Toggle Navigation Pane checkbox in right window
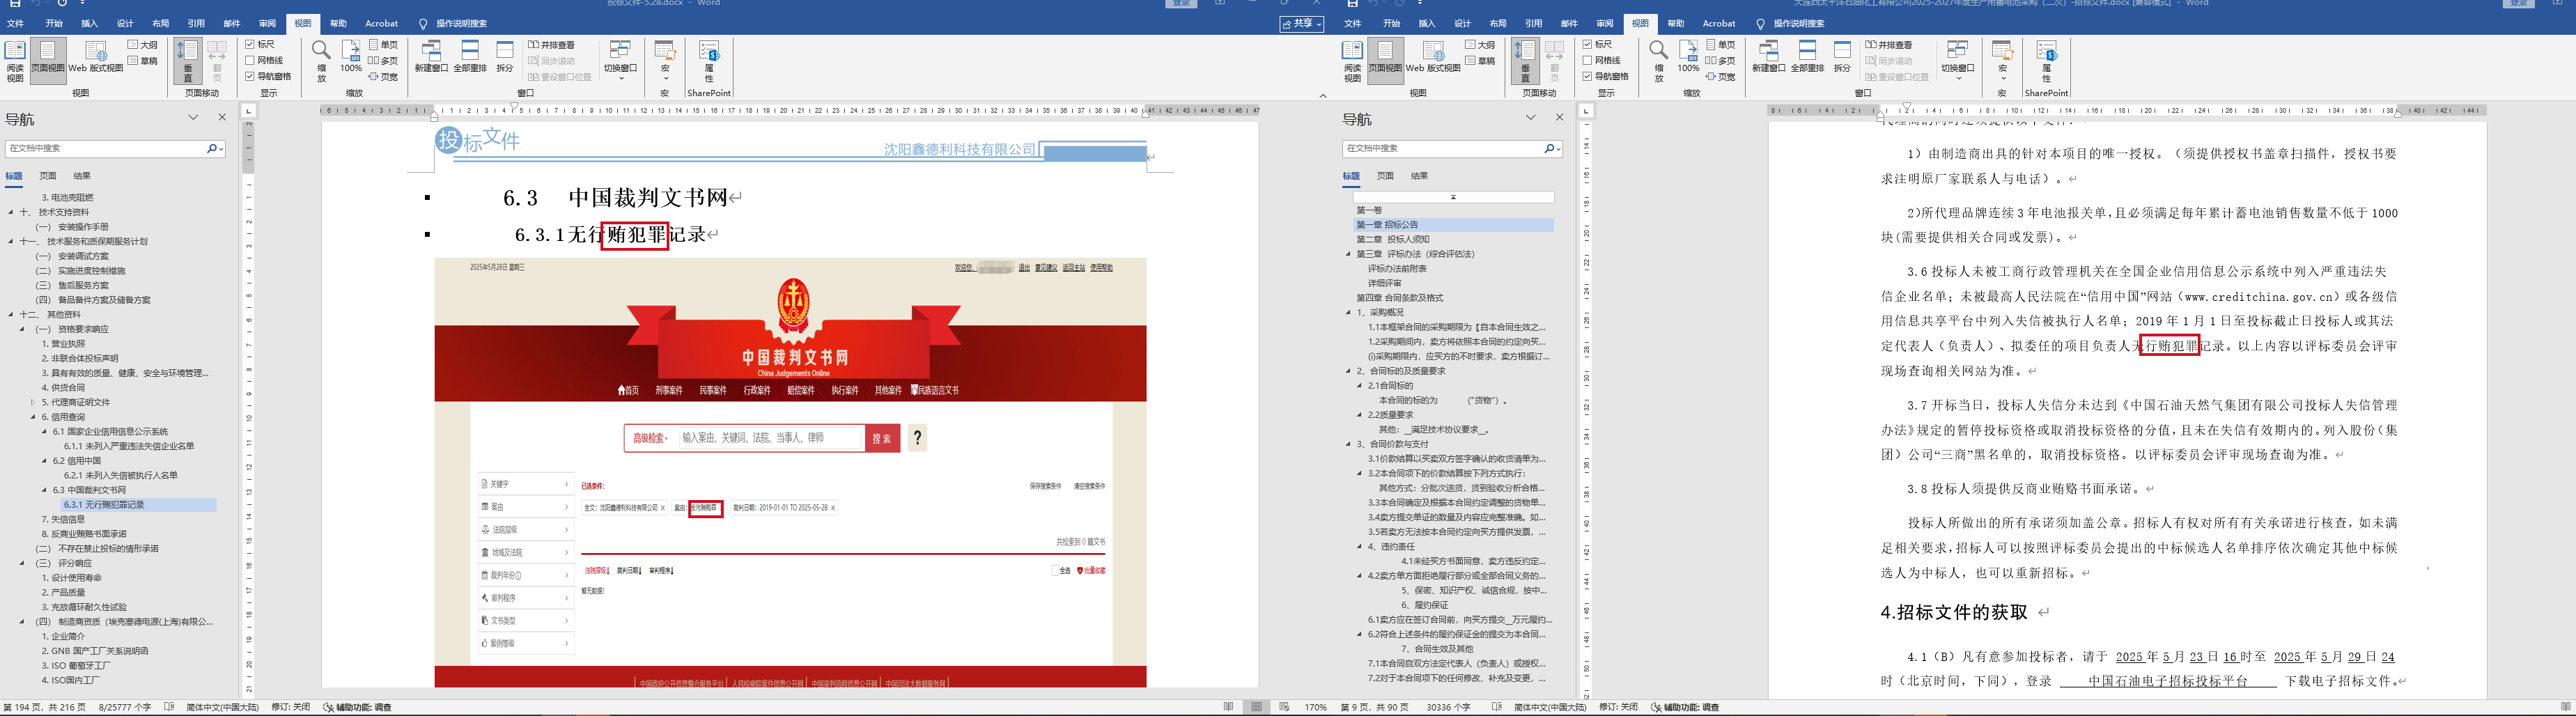2576x716 pixels. 1587,77
